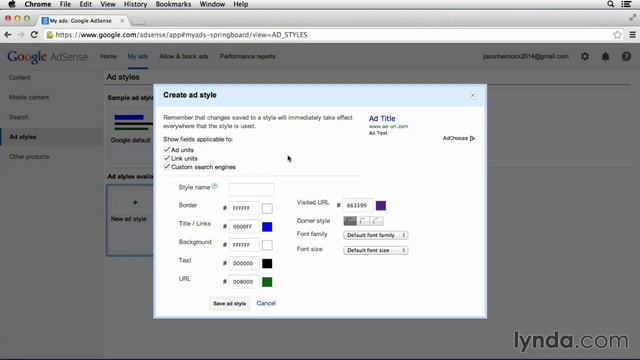Viewport: 640px width, 360px height.
Task: Open the Apple menu
Action: [x=12, y=4]
